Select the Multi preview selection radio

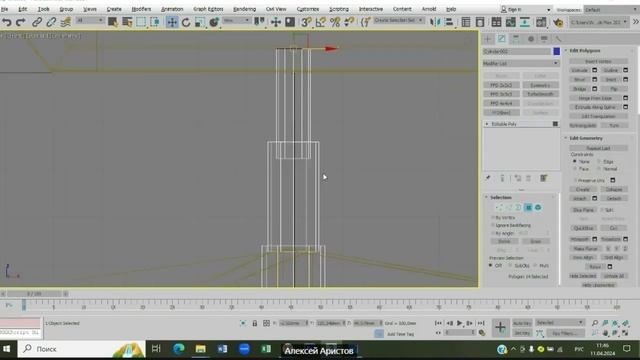click(535, 266)
